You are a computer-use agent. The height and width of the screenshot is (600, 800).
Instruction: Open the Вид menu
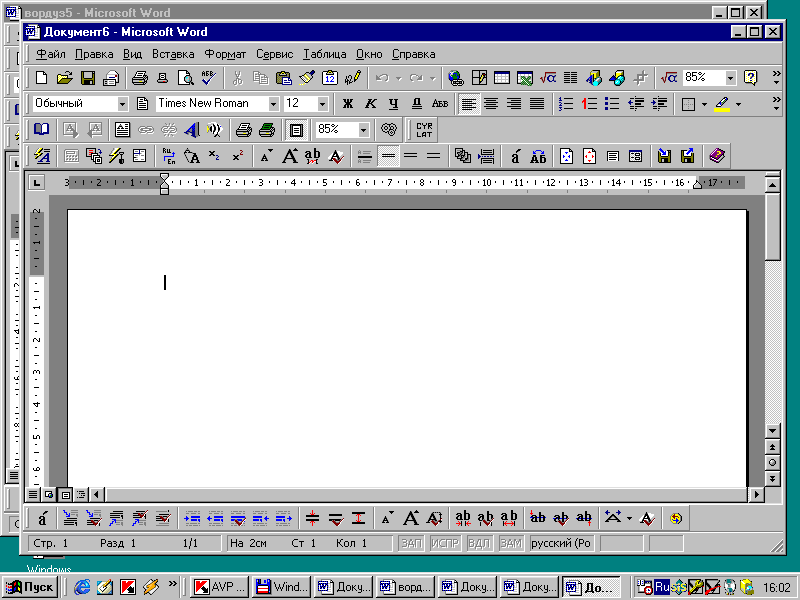pos(132,54)
